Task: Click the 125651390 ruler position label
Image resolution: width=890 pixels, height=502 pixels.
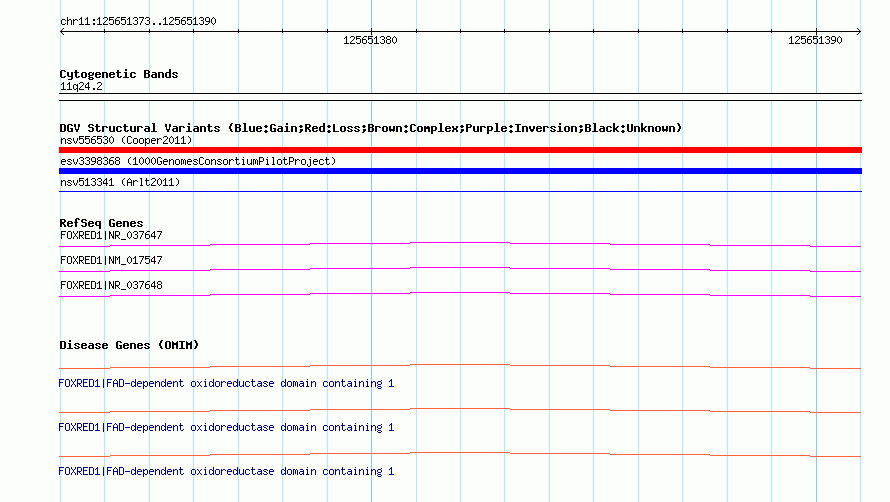Action: point(815,40)
